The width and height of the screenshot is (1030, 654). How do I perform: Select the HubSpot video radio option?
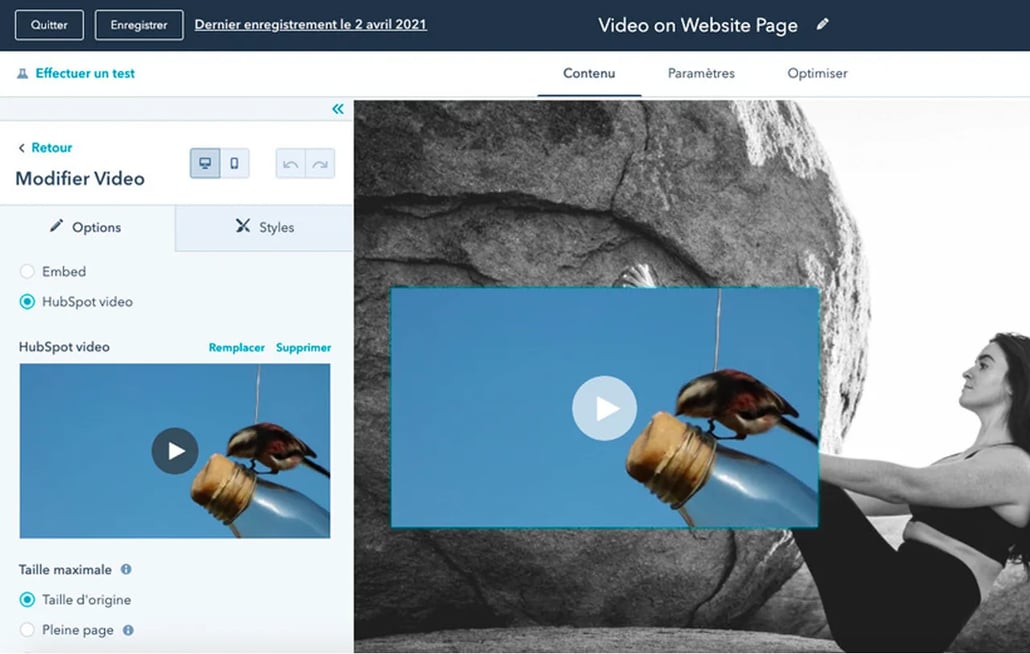coord(27,302)
